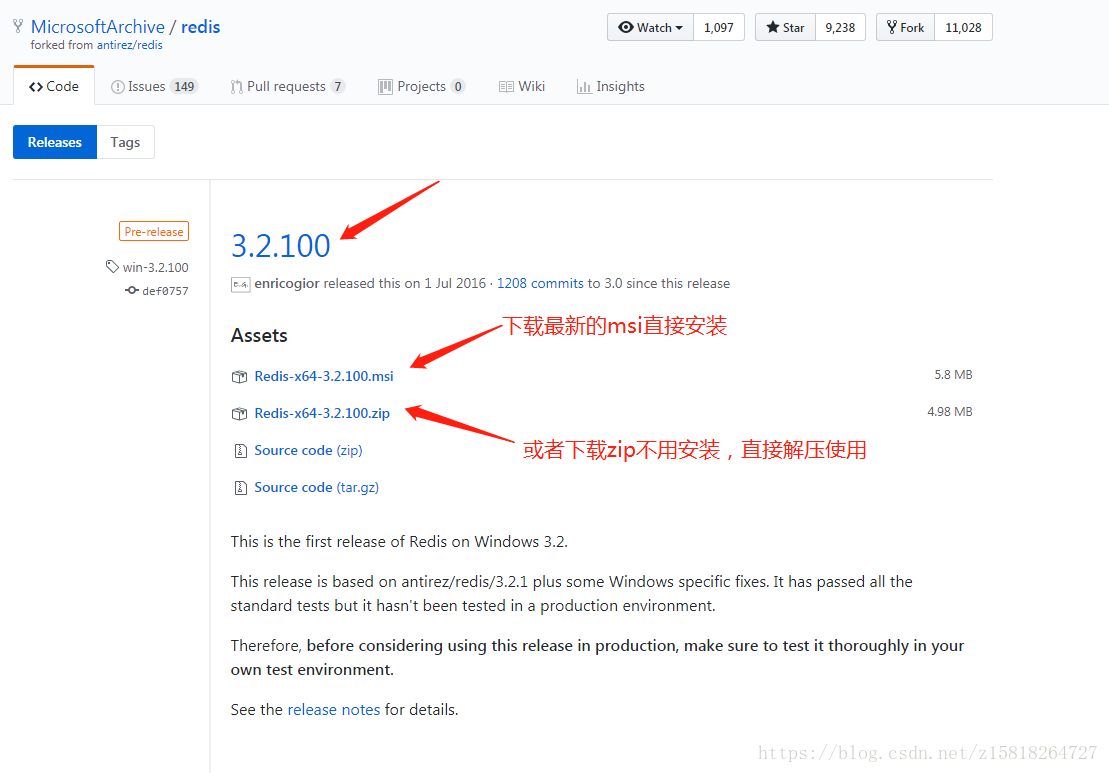Download Source code (tar.gz)
This screenshot has height=773, width=1109.
coord(317,487)
